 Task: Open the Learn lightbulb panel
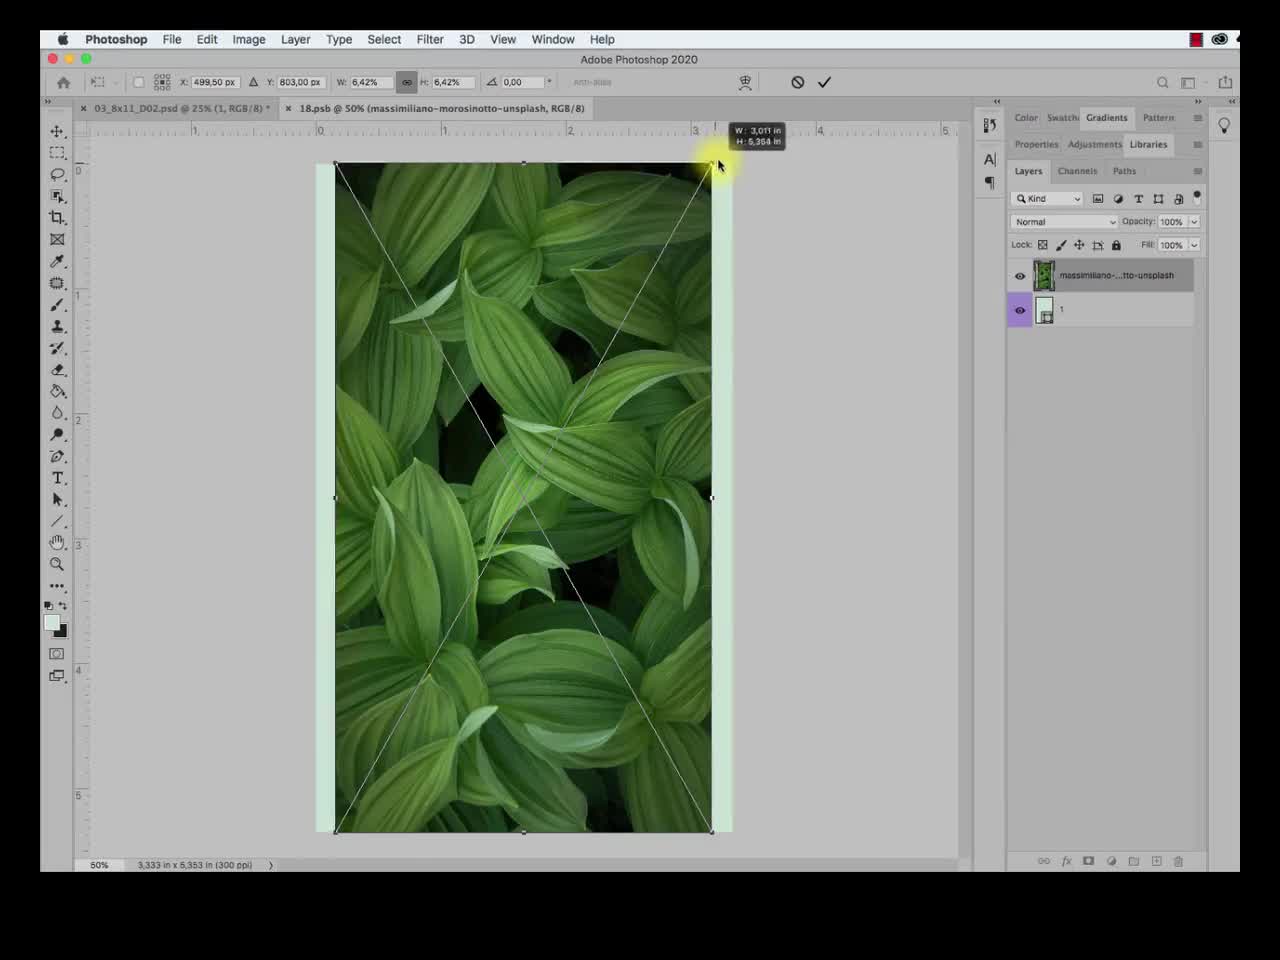(1224, 126)
